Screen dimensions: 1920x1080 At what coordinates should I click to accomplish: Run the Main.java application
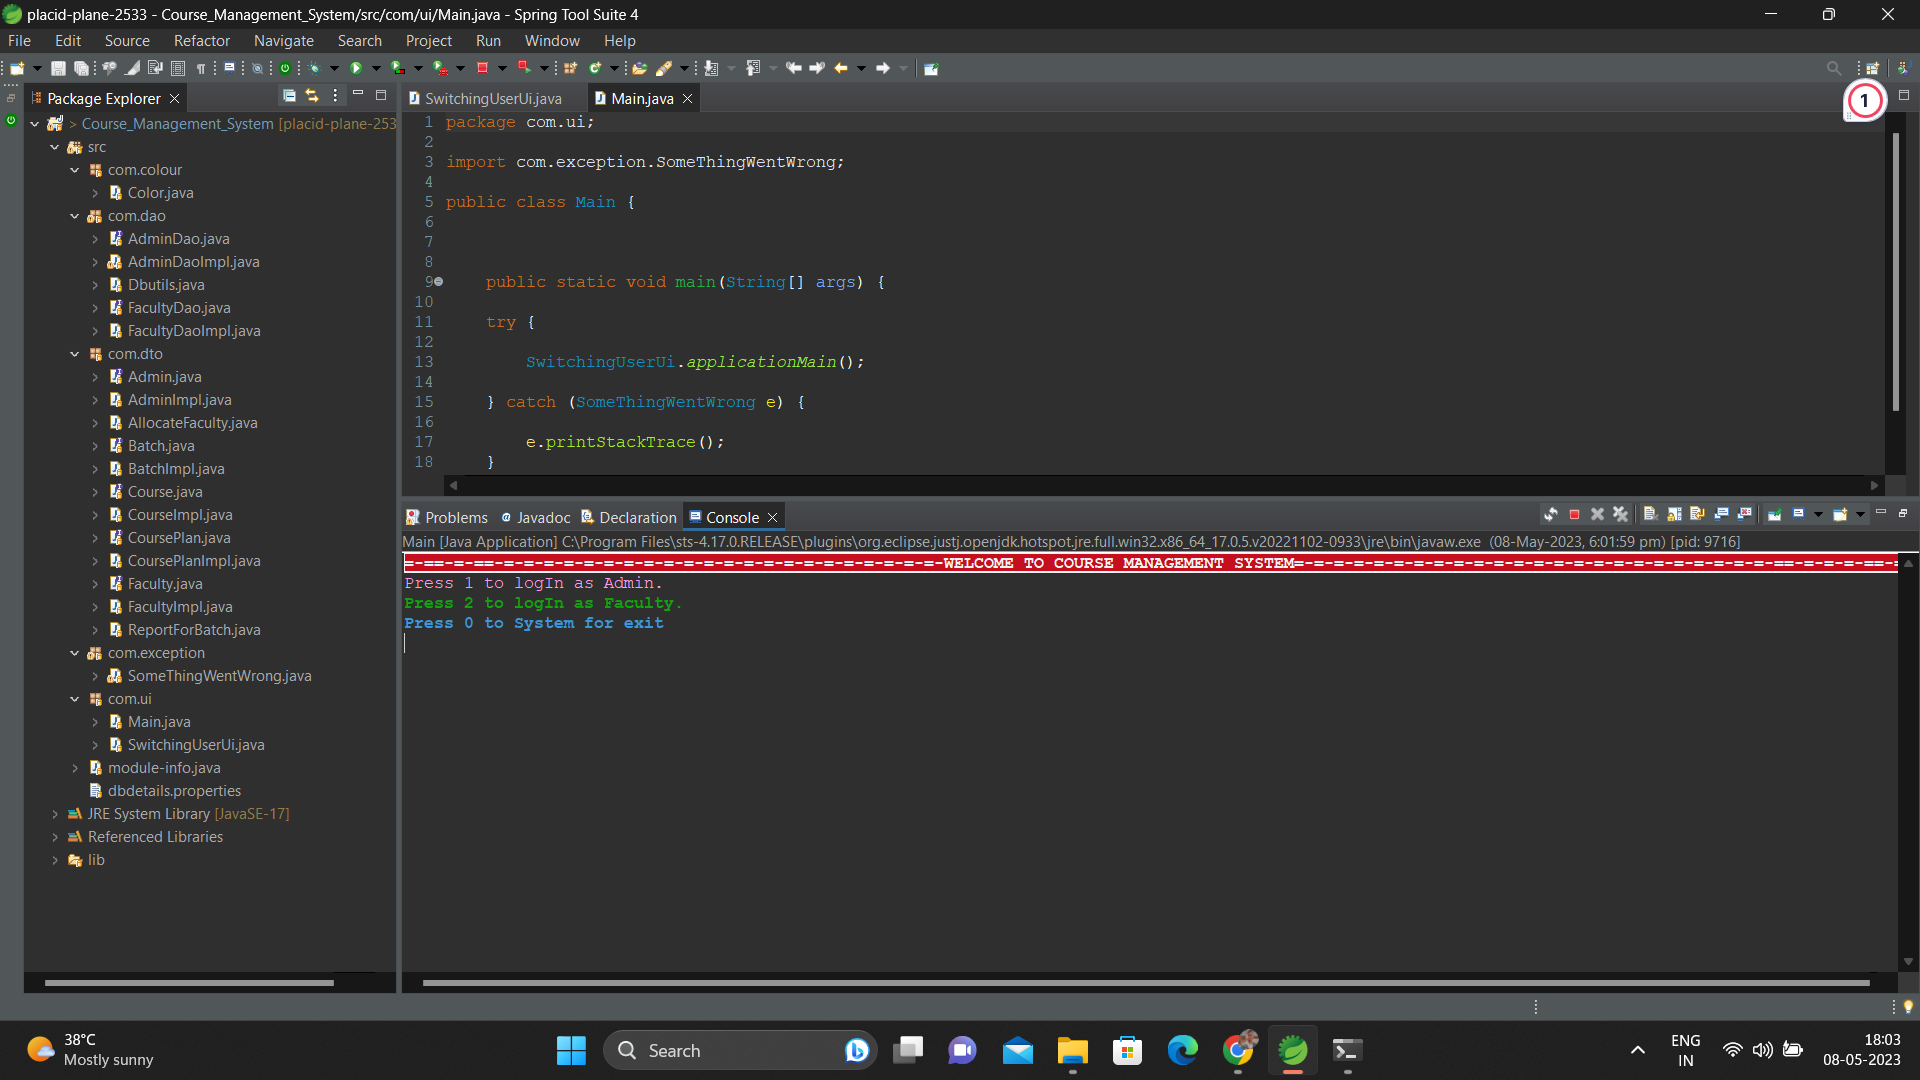click(357, 67)
